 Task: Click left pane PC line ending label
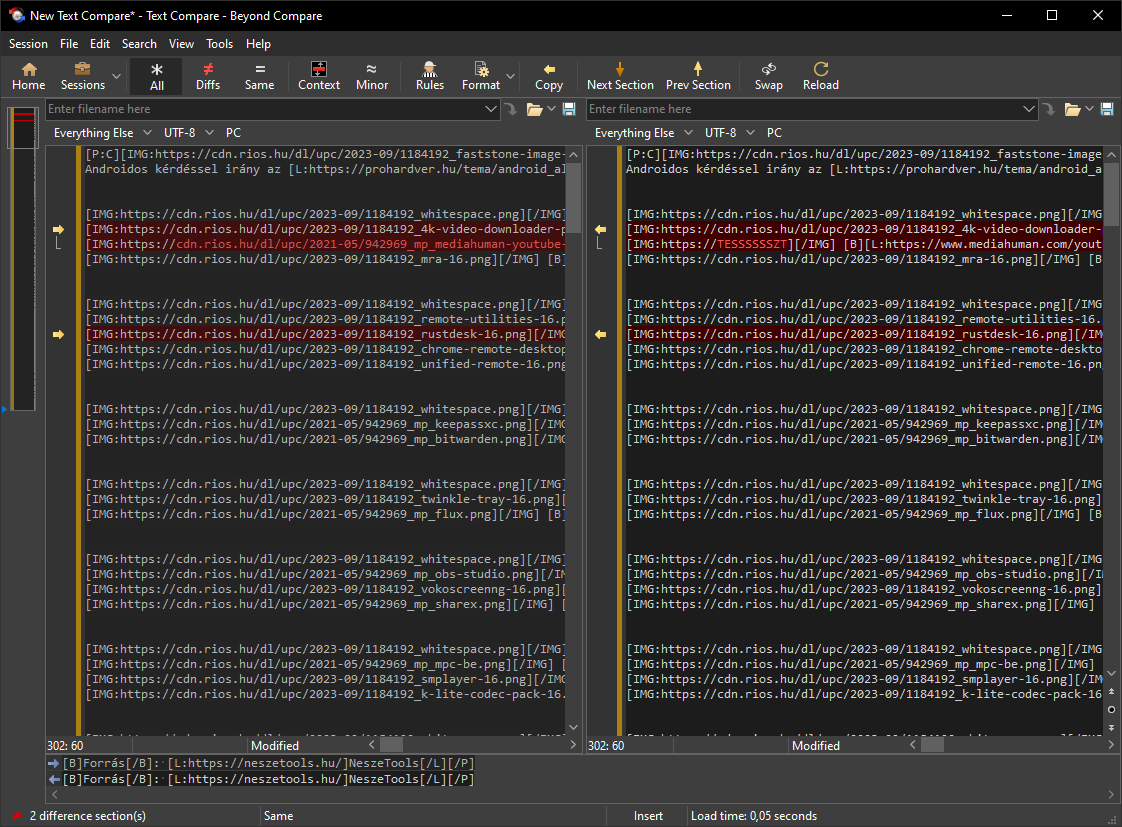(233, 133)
